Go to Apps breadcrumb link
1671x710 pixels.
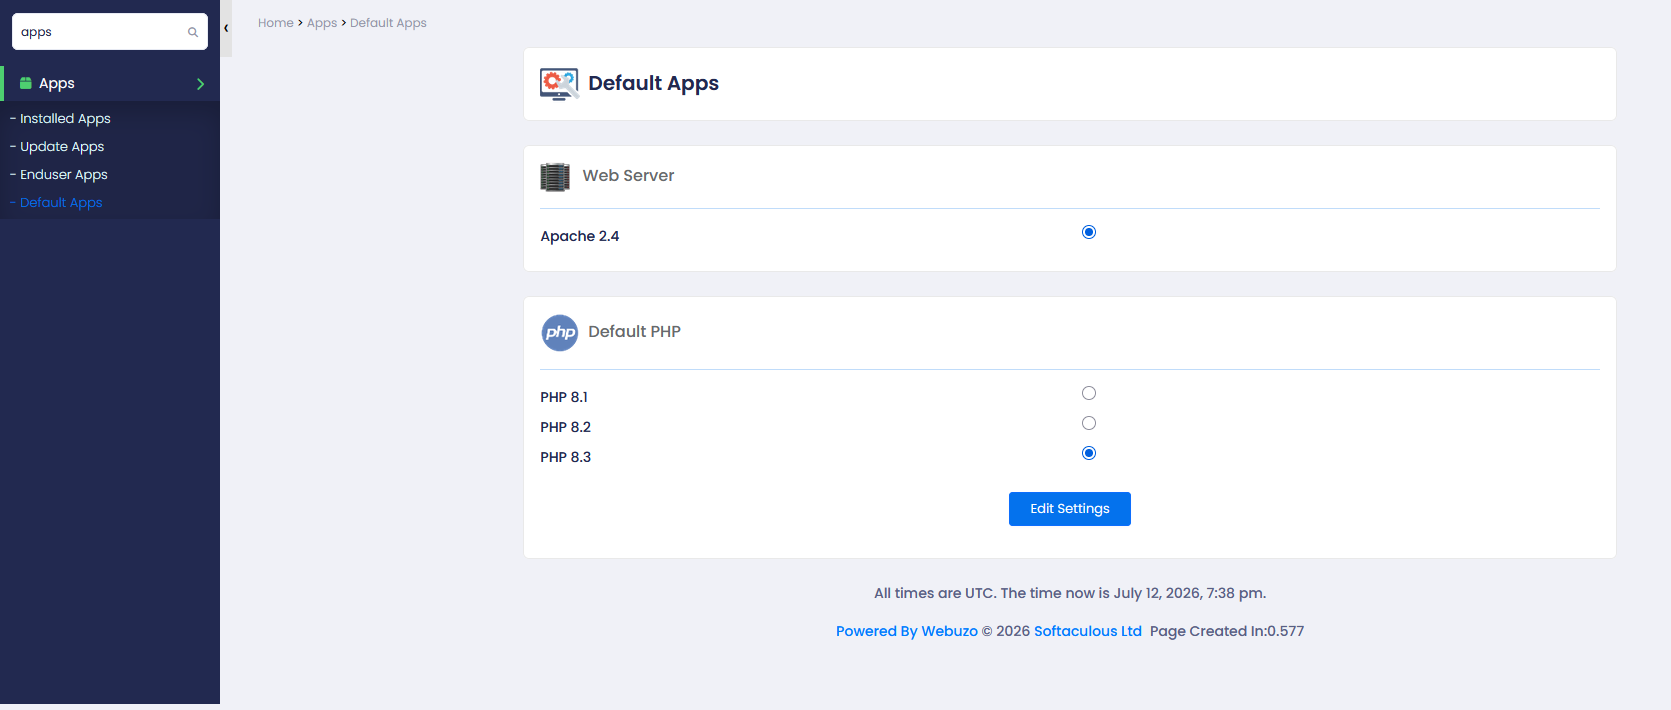tap(322, 23)
